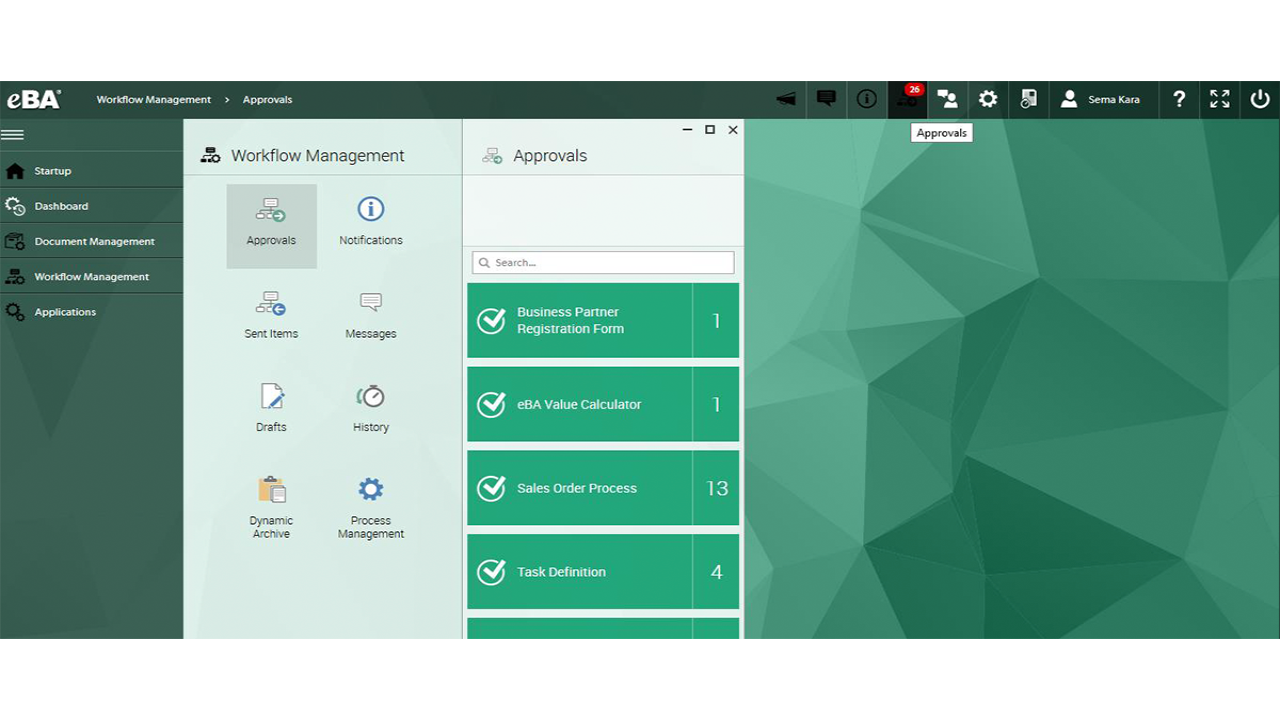The width and height of the screenshot is (1280, 720).
Task: Open the Process Management tile
Action: 371,507
